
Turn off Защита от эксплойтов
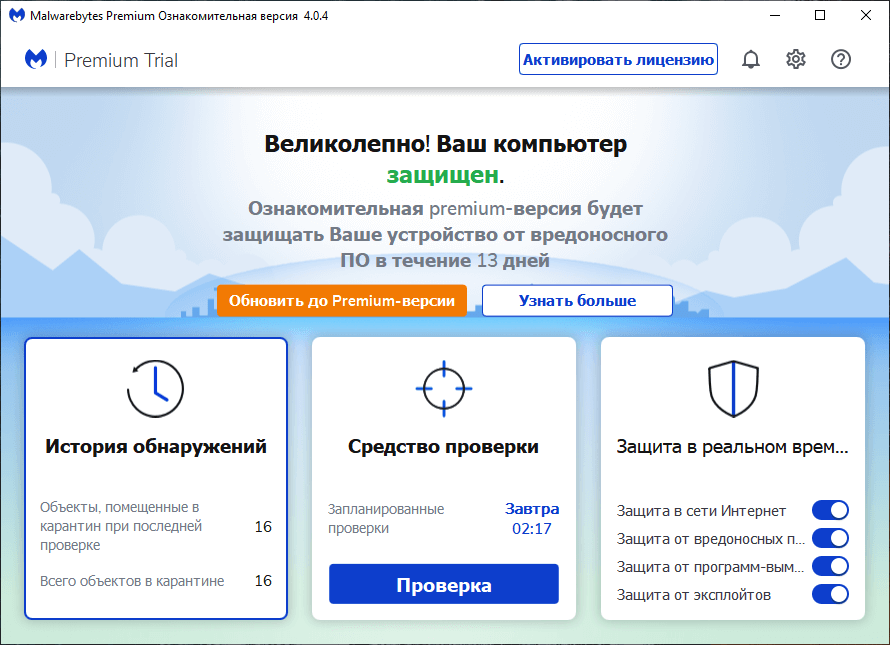(x=830, y=594)
